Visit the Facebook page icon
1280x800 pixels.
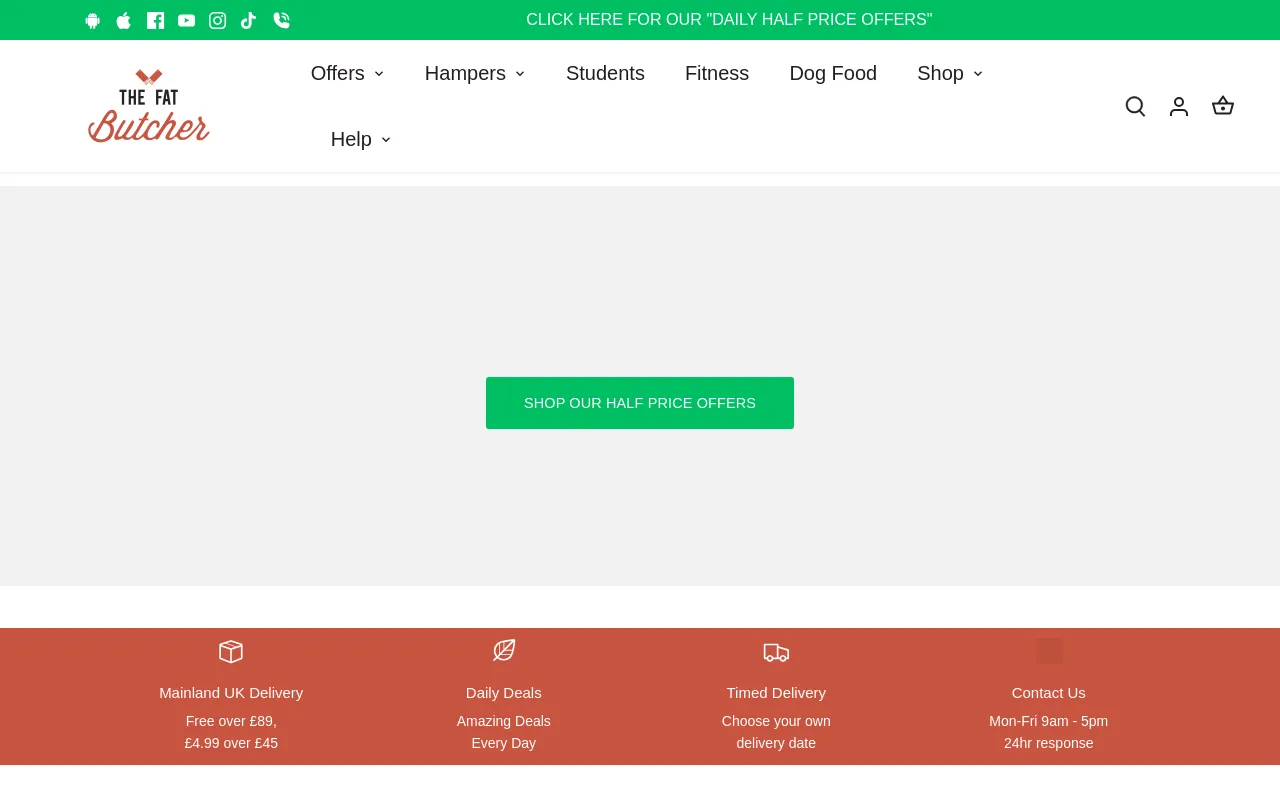155,20
